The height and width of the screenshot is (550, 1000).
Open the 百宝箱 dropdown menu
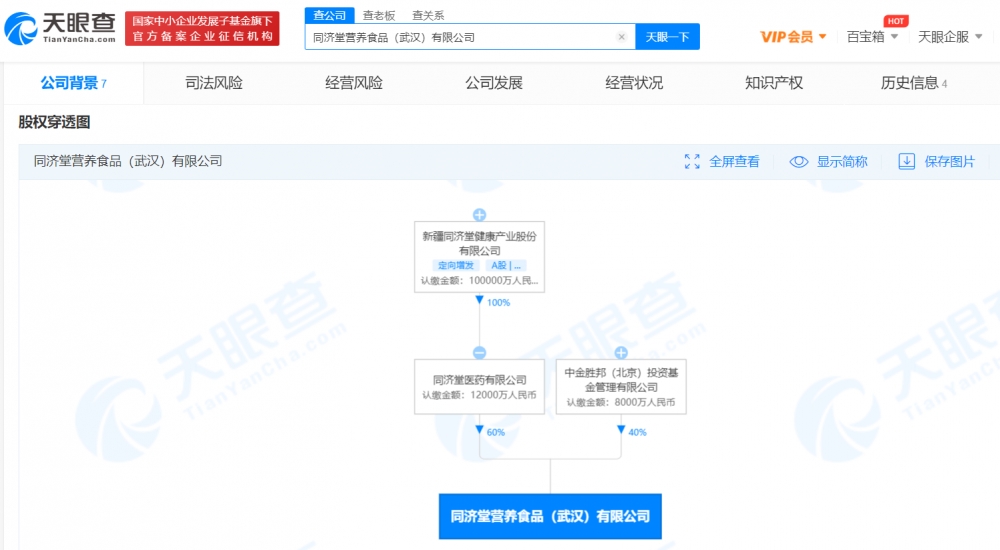pyautogui.click(x=872, y=37)
